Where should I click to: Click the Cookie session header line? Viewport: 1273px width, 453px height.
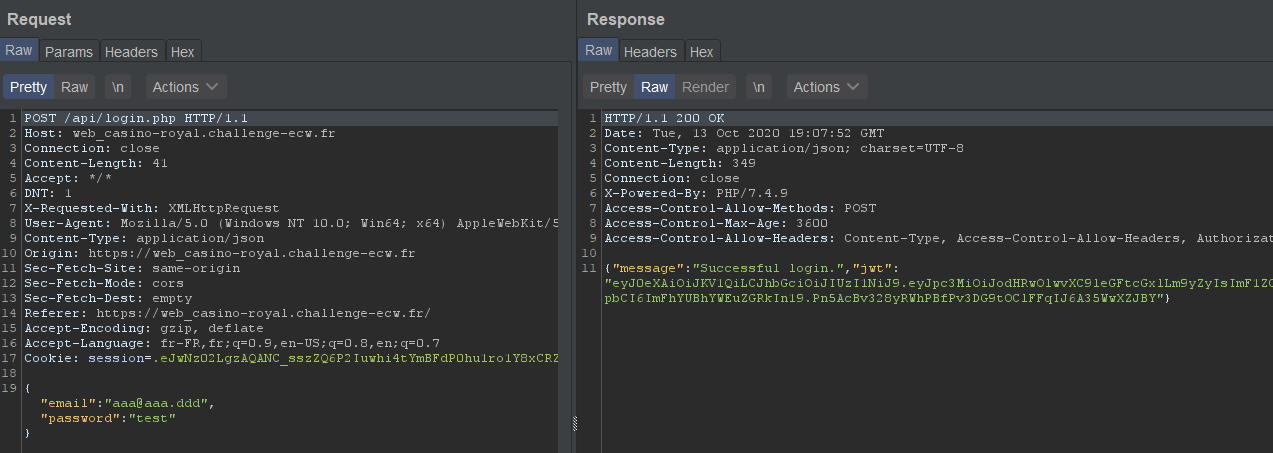click(291, 358)
